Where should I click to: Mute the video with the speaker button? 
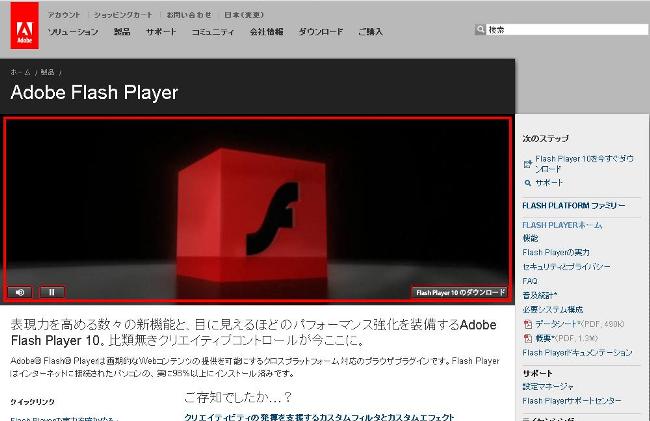pos(20,292)
